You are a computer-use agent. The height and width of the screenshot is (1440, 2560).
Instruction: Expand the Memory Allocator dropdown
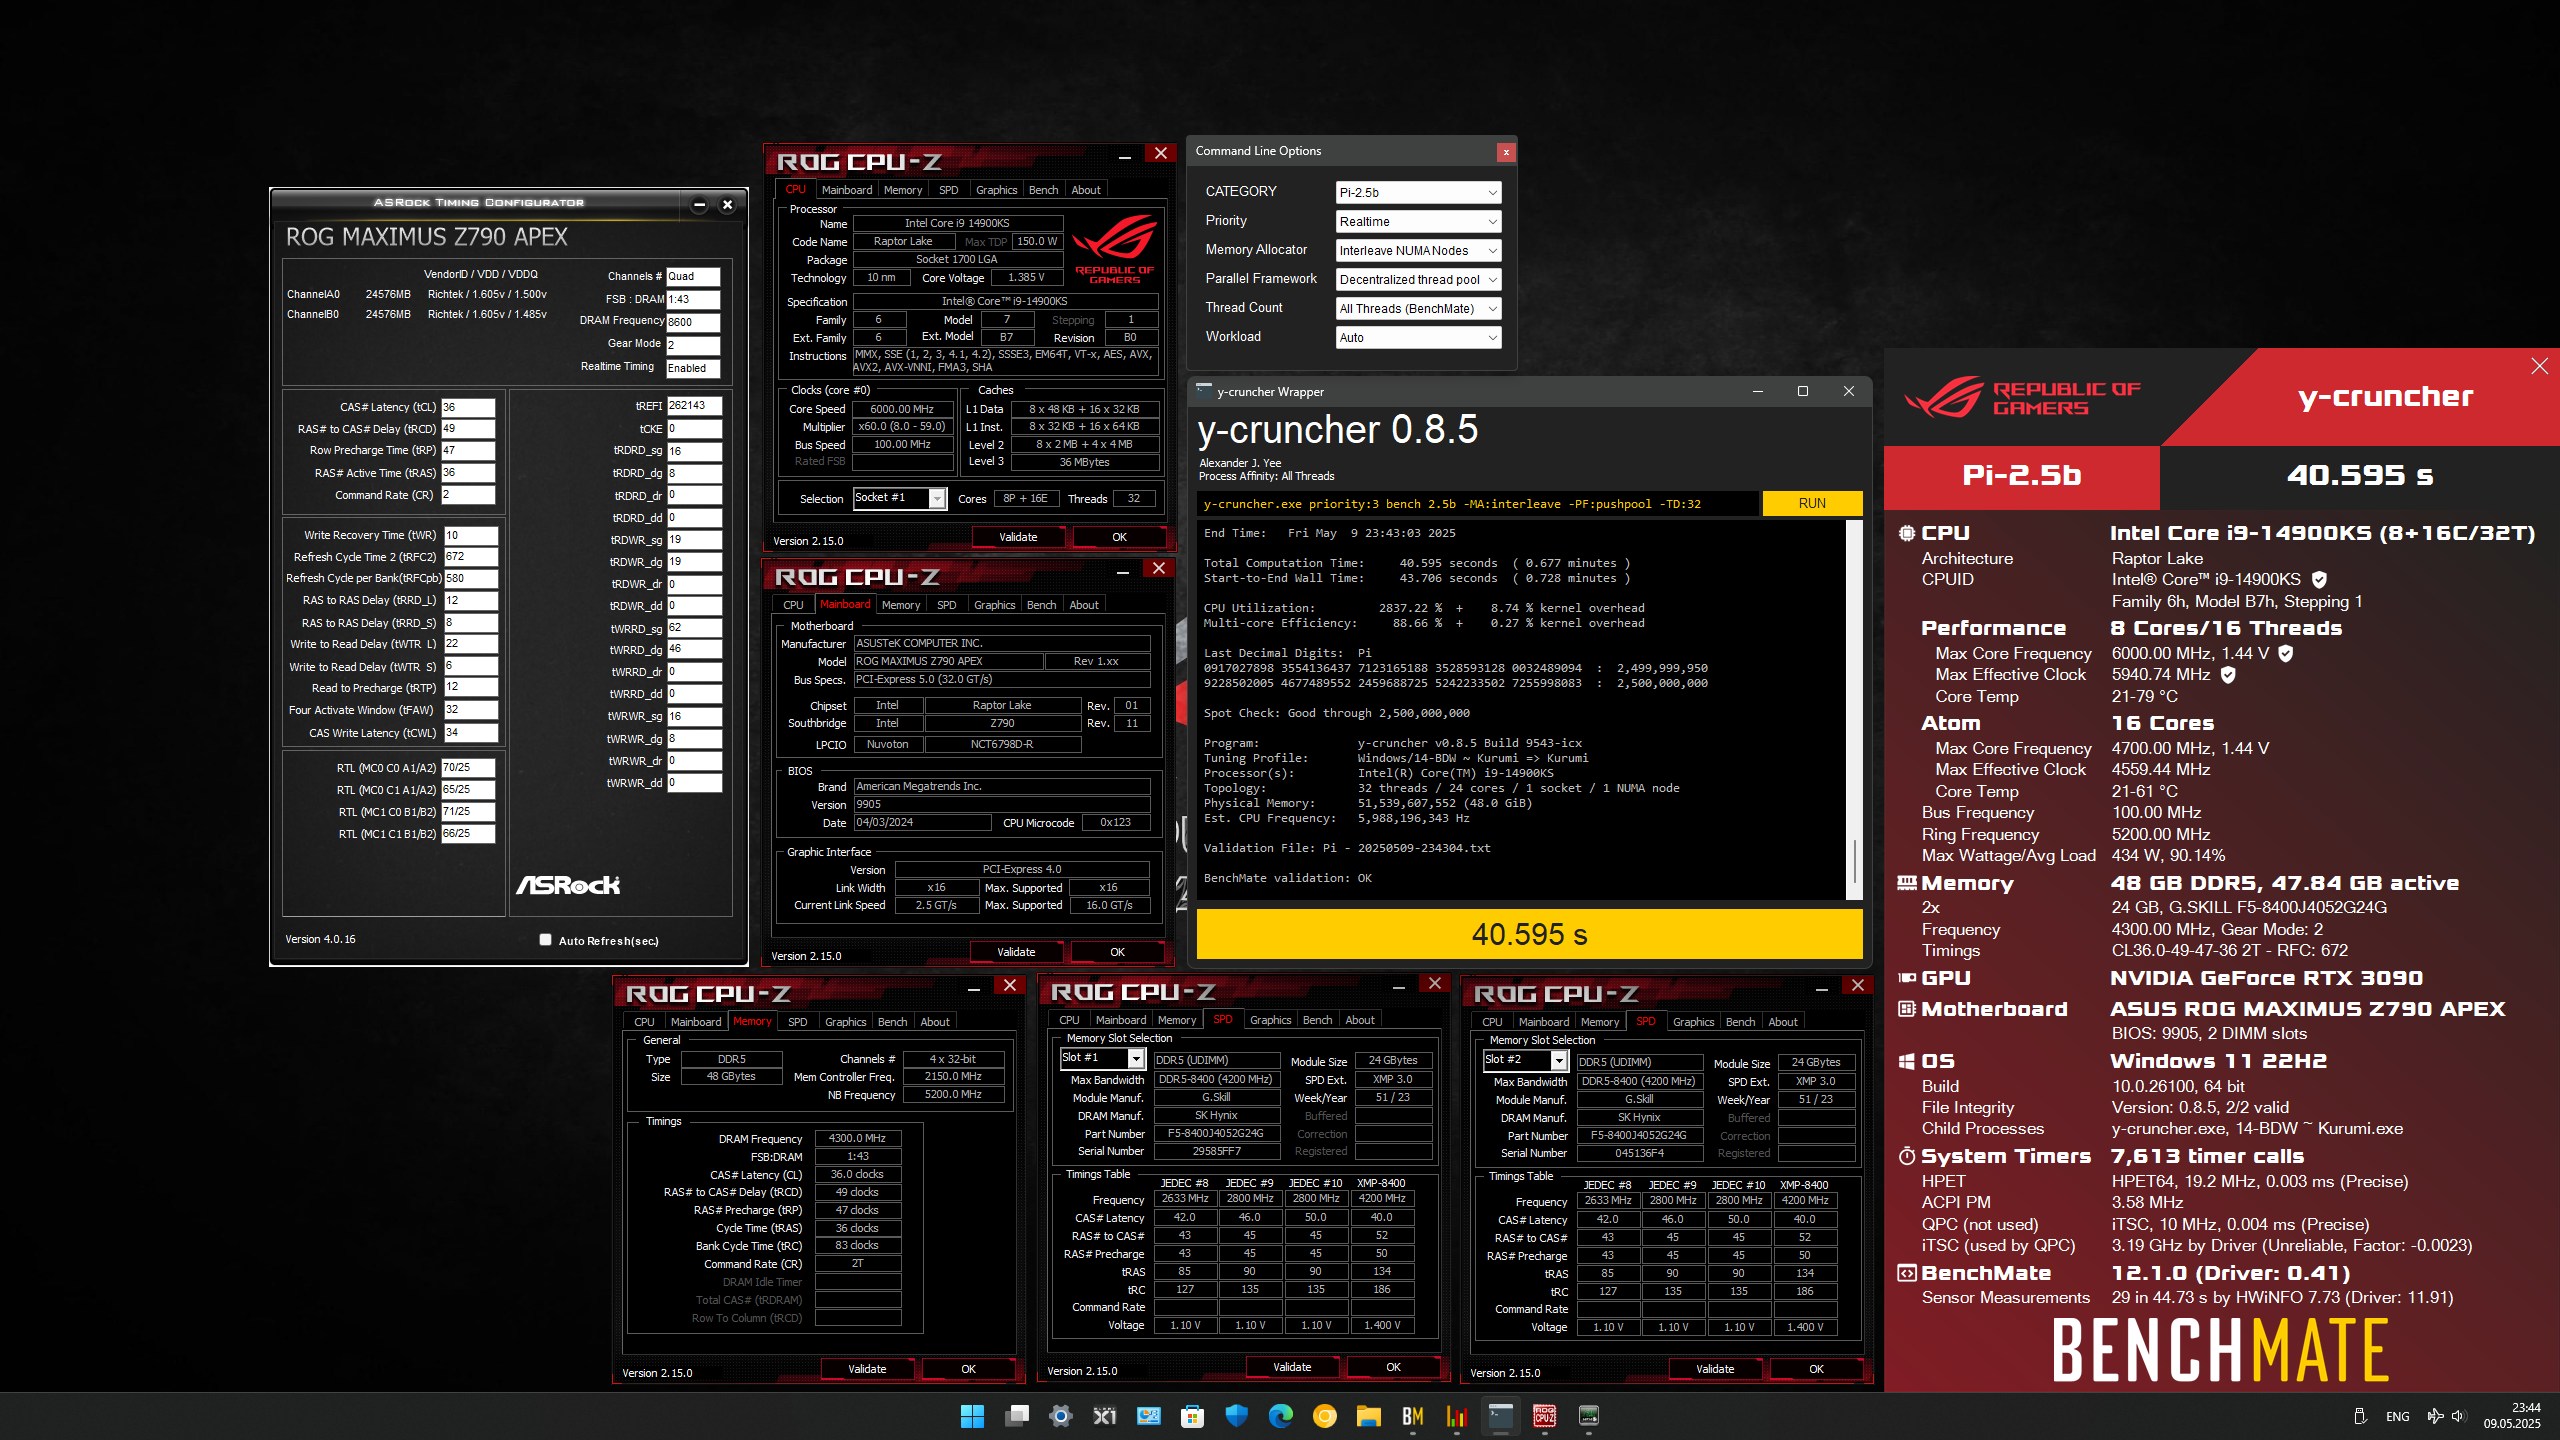(x=1418, y=250)
